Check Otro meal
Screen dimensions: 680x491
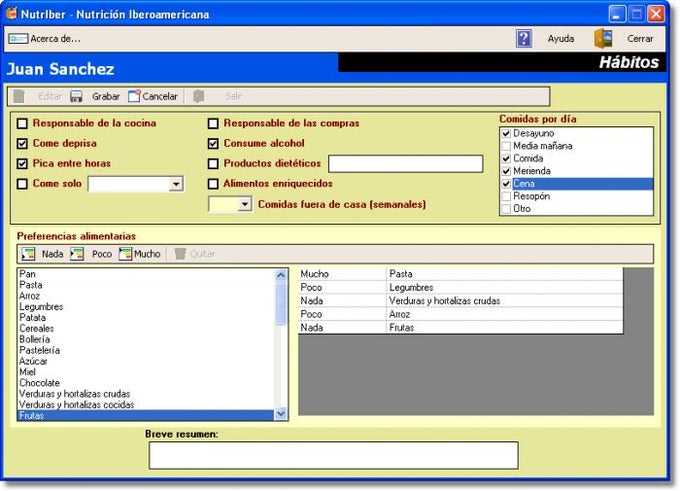click(506, 209)
